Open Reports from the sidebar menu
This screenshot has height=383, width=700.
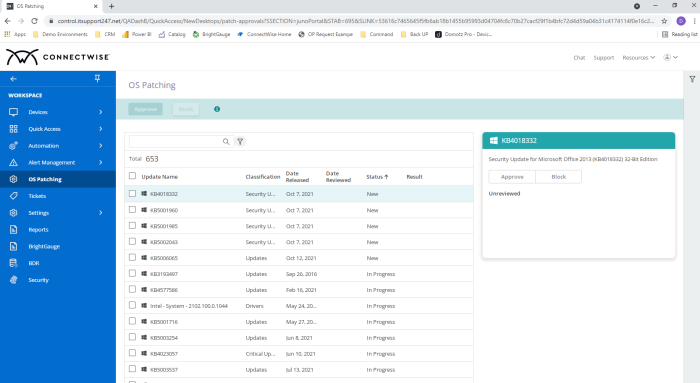pyautogui.click(x=38, y=229)
